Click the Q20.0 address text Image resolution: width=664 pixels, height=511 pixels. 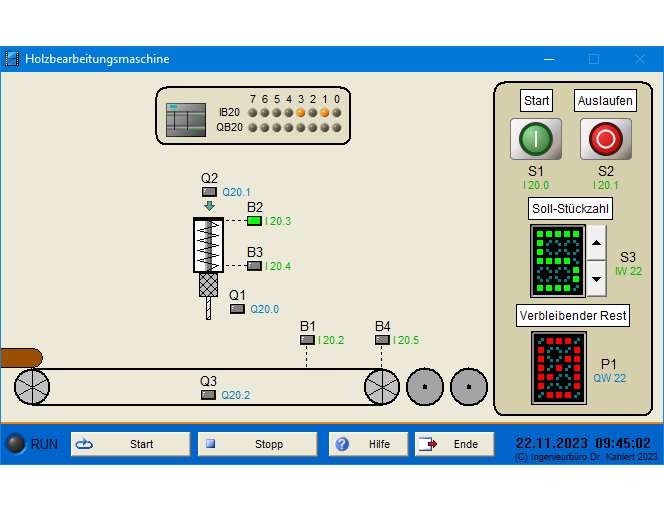(265, 309)
